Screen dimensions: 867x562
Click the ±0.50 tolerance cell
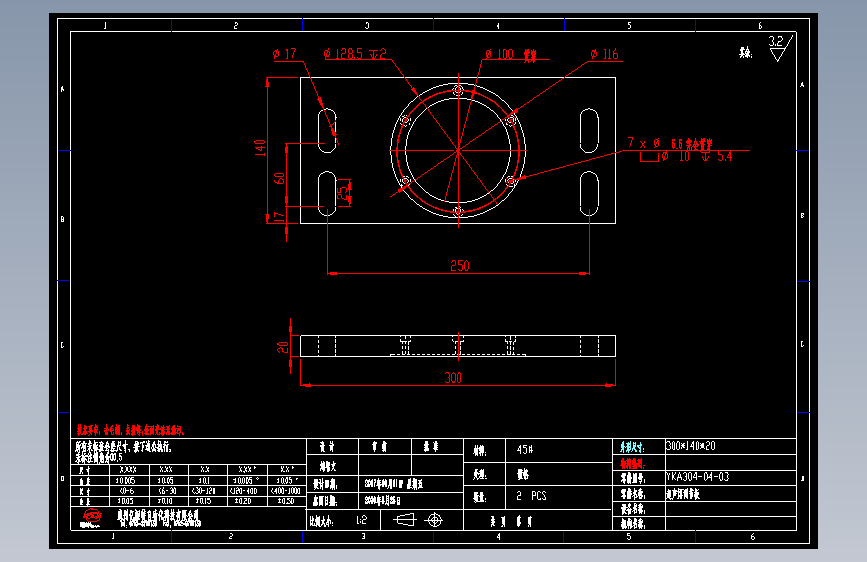click(x=286, y=501)
